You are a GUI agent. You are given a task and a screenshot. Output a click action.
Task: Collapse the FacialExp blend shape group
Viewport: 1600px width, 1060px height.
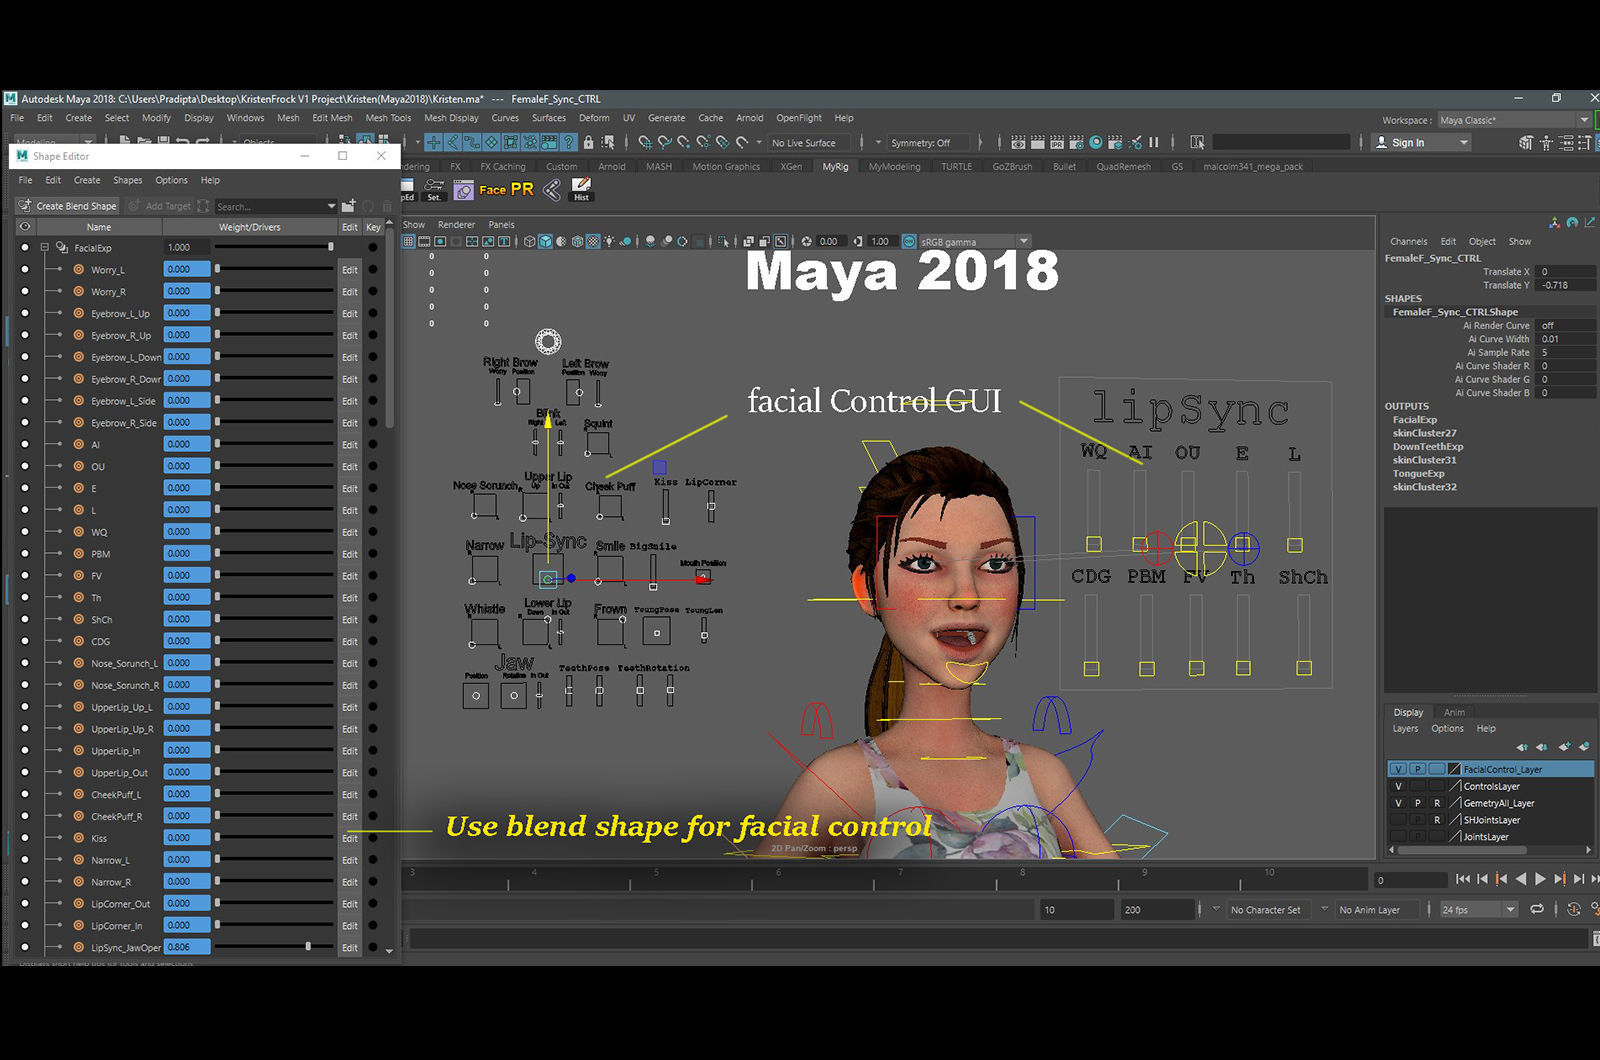click(x=44, y=247)
